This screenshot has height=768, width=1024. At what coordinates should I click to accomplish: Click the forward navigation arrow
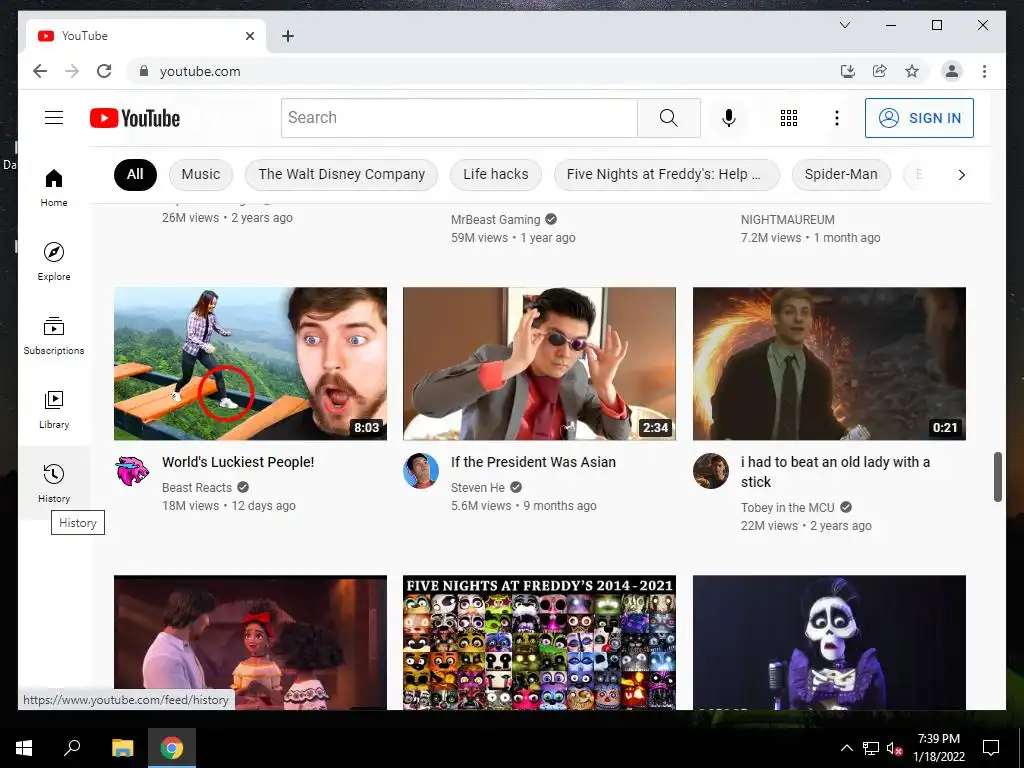(72, 71)
